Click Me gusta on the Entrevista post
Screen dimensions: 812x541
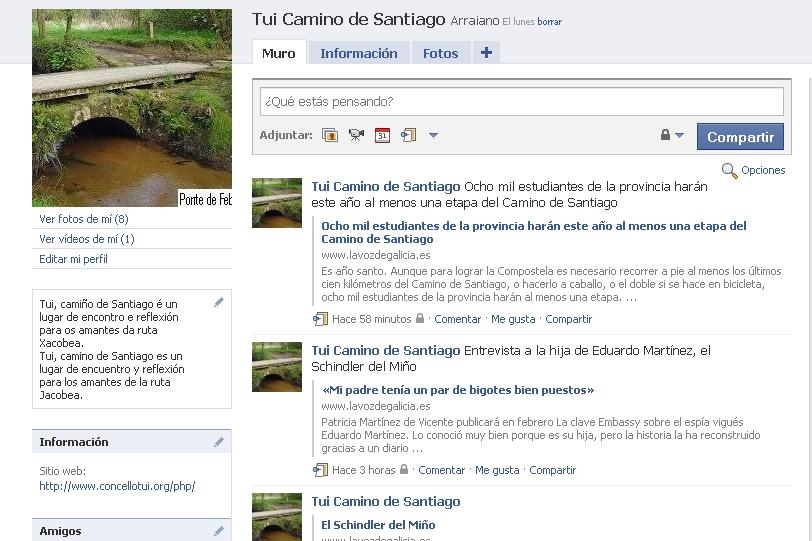[x=497, y=470]
